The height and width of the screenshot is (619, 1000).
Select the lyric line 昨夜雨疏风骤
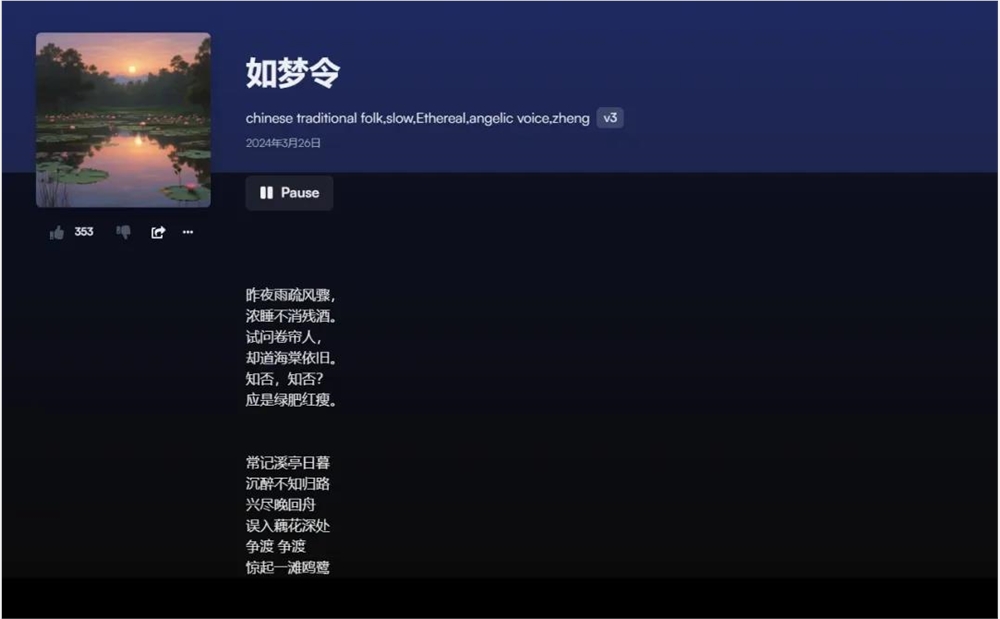pyautogui.click(x=290, y=295)
